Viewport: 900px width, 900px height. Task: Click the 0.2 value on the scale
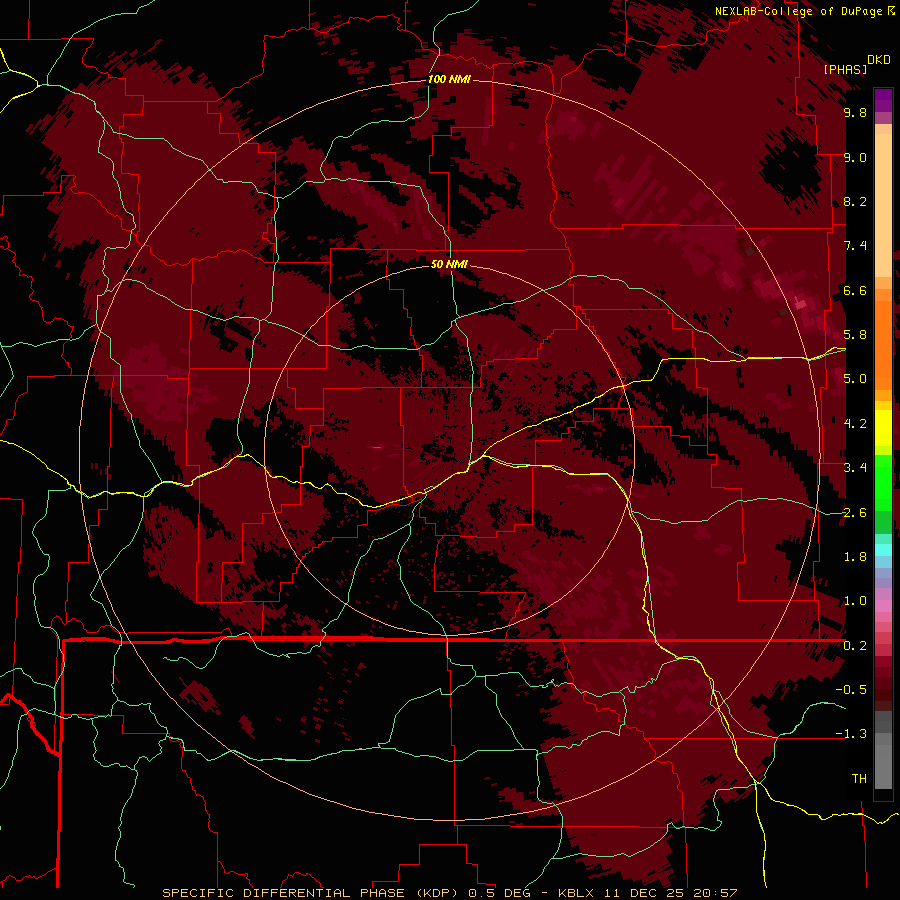pyautogui.click(x=855, y=646)
